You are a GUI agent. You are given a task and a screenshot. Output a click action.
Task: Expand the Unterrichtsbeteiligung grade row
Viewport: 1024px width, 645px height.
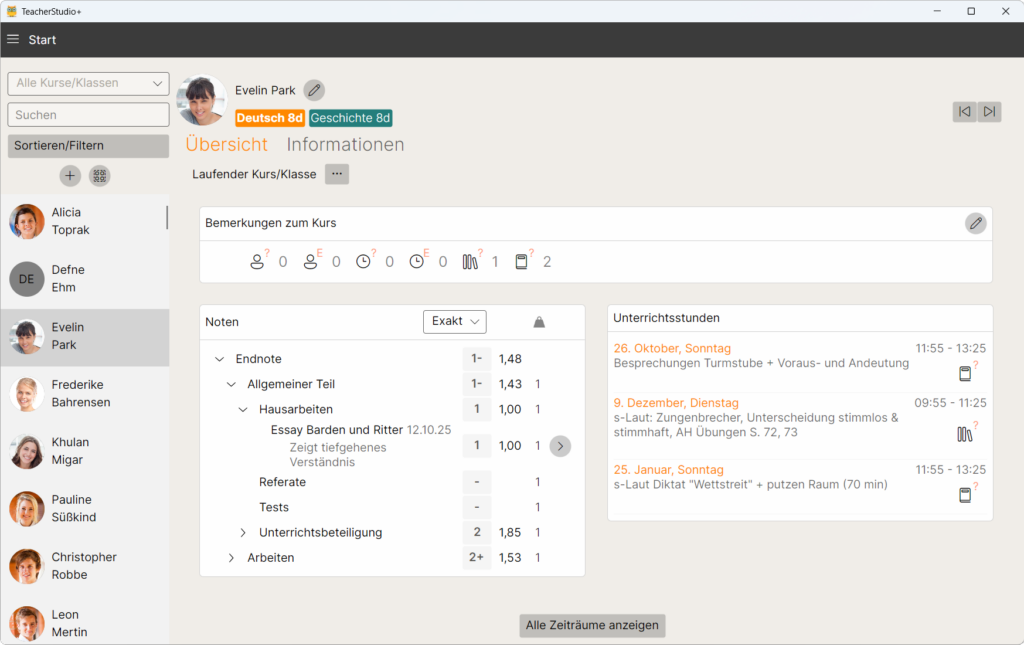click(242, 533)
